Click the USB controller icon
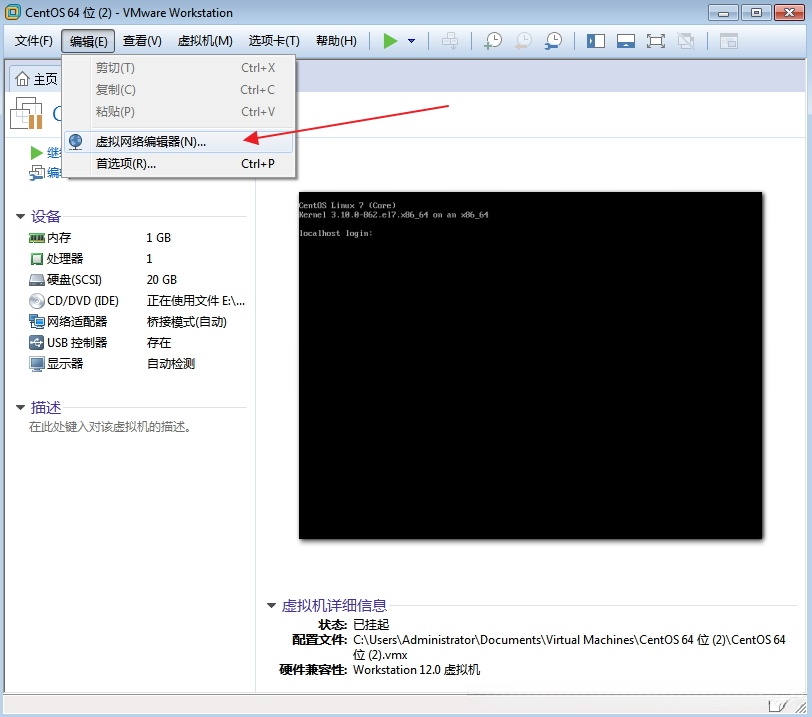Image resolution: width=812 pixels, height=717 pixels. (36, 342)
